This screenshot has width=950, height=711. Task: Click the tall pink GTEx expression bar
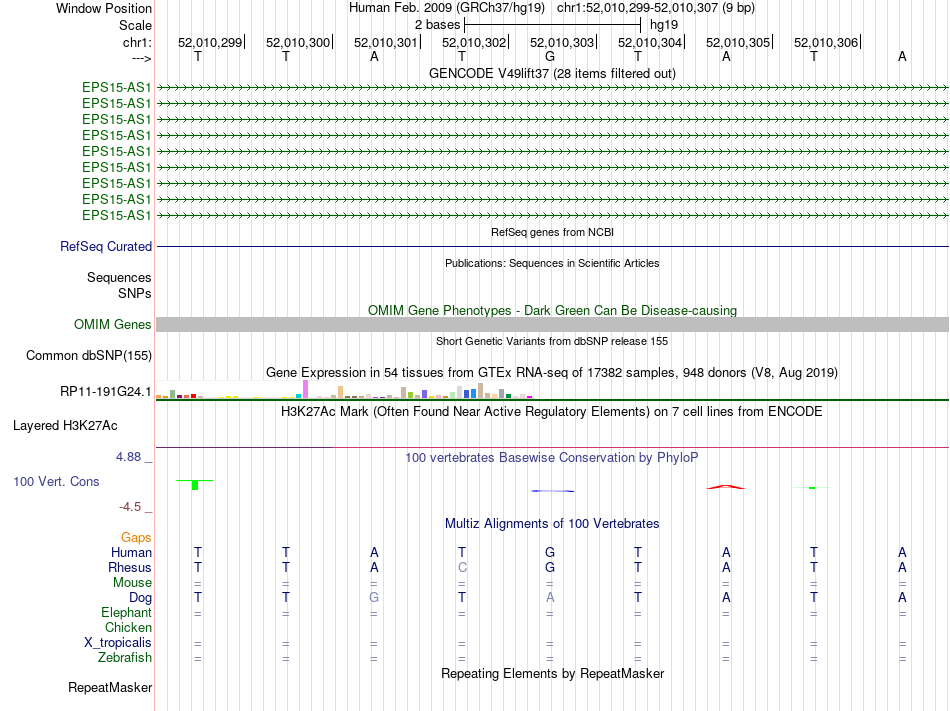(305, 389)
